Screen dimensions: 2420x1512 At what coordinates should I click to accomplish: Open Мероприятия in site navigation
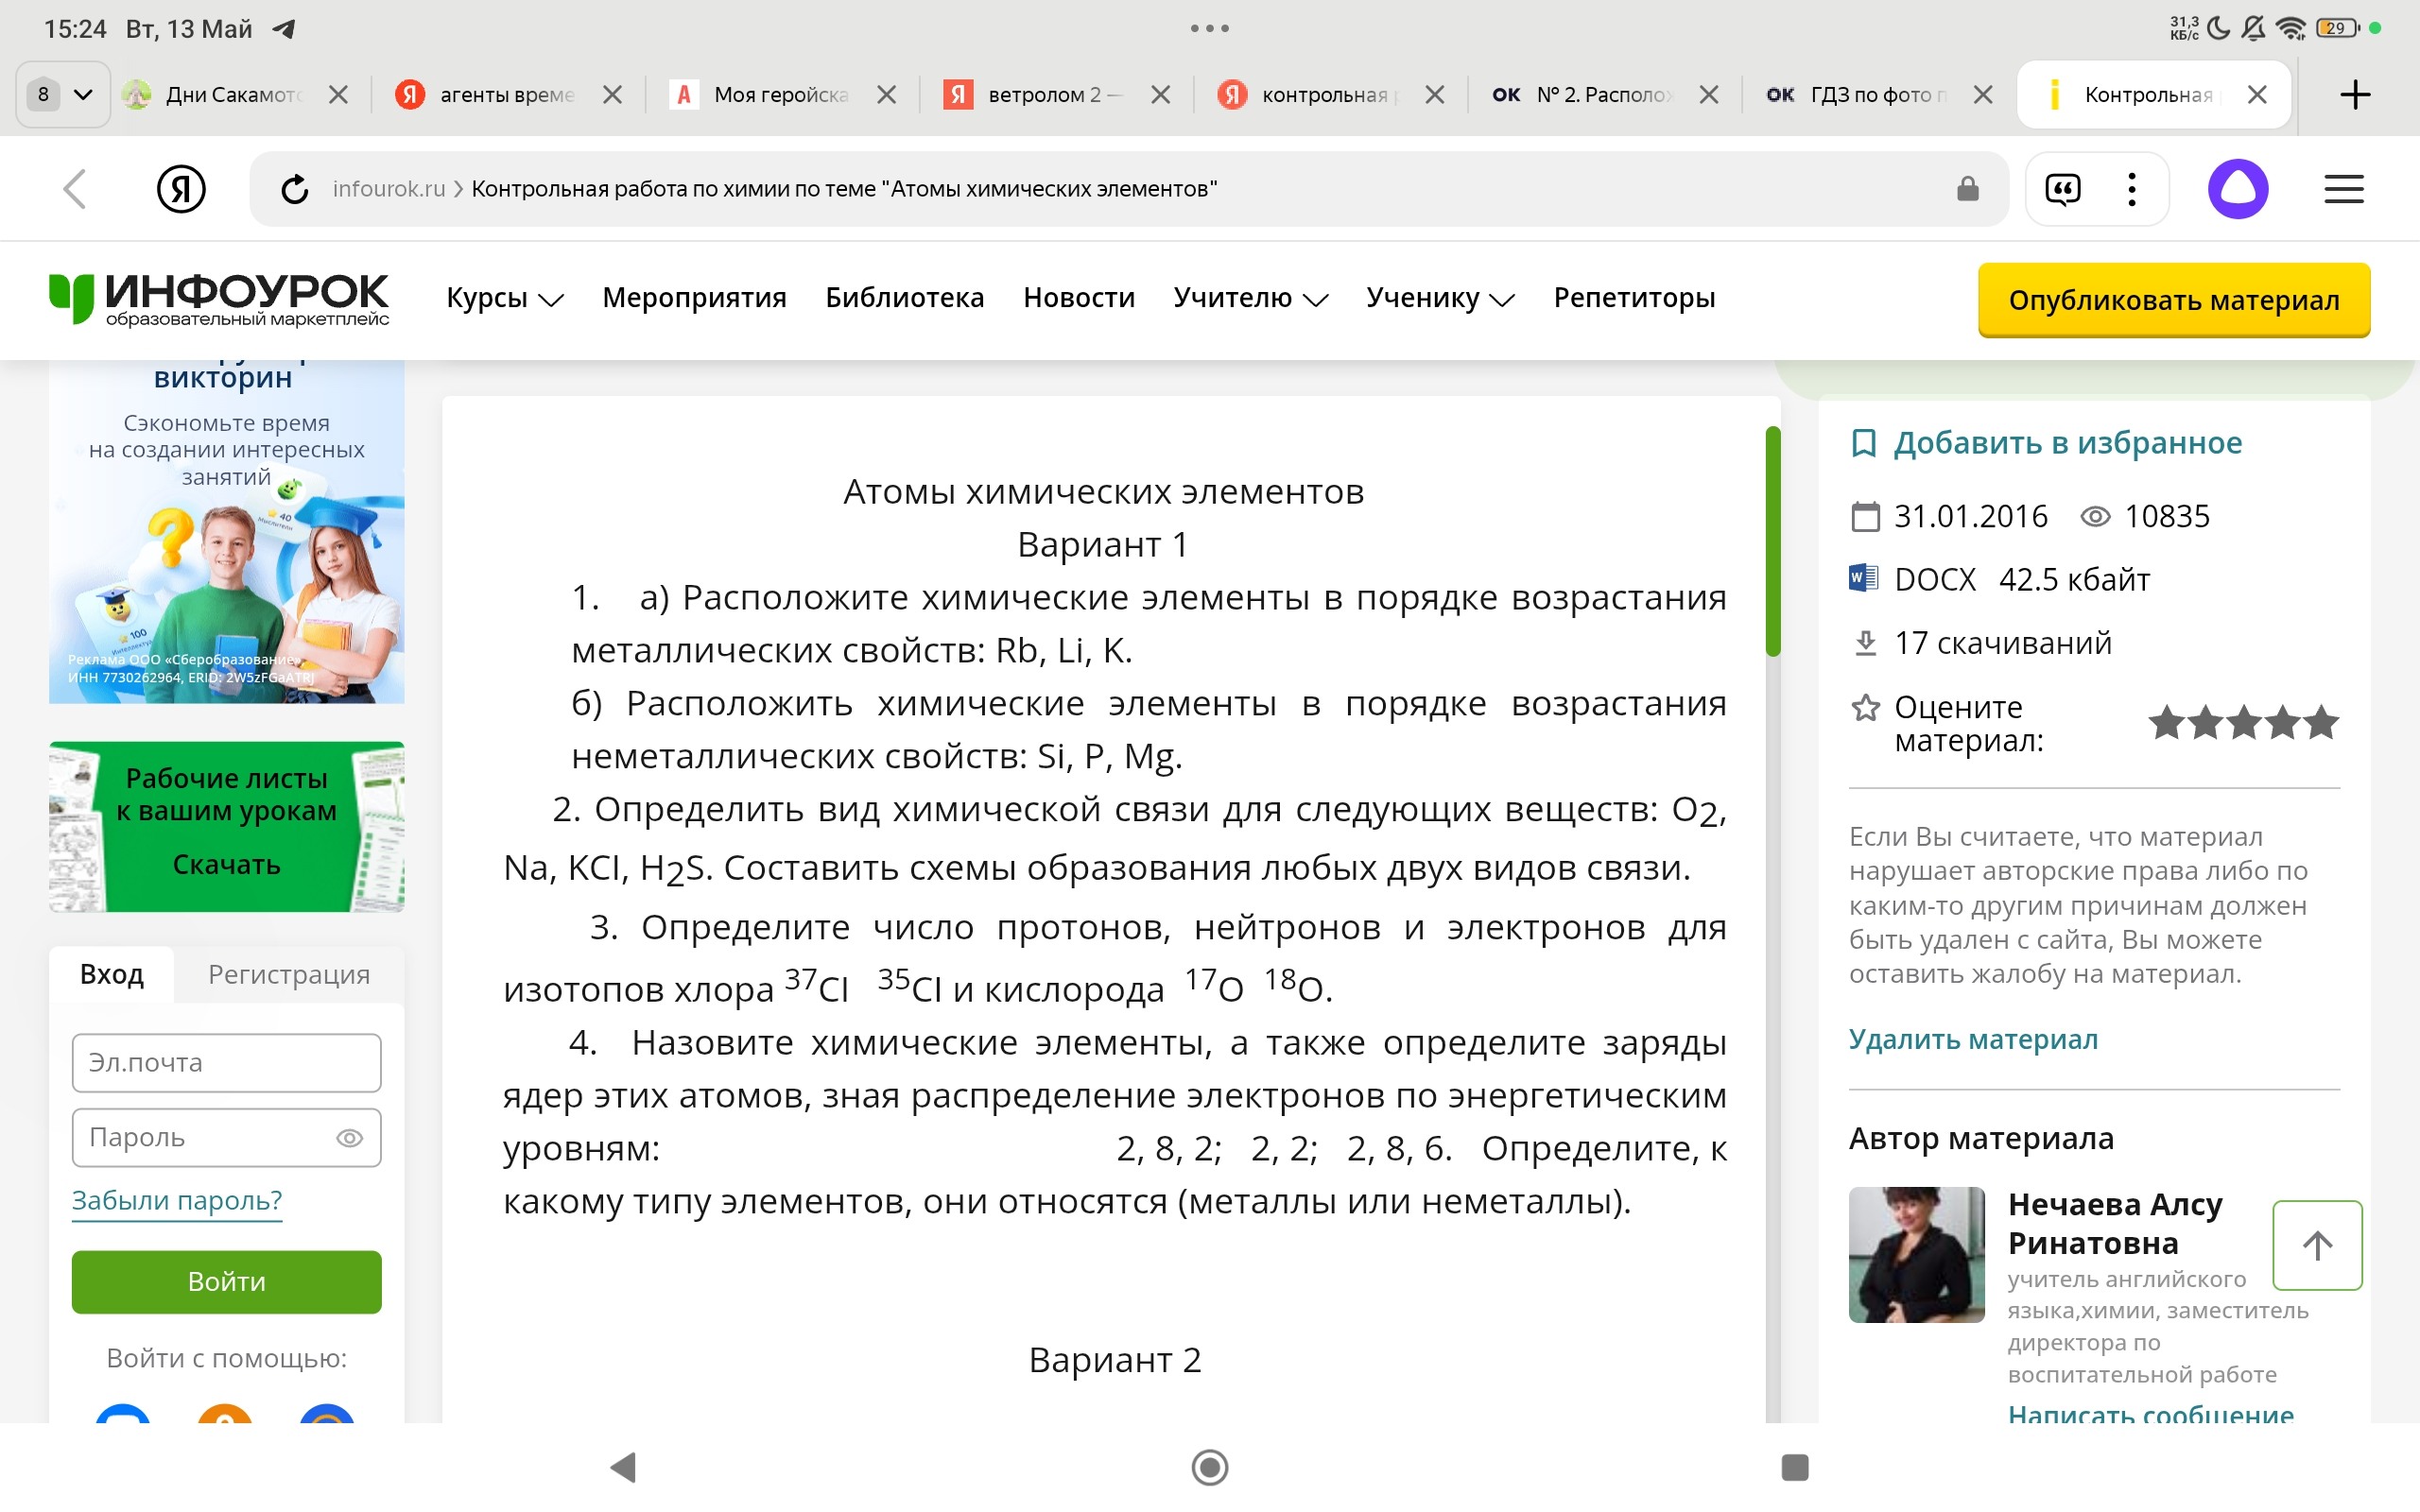click(694, 298)
